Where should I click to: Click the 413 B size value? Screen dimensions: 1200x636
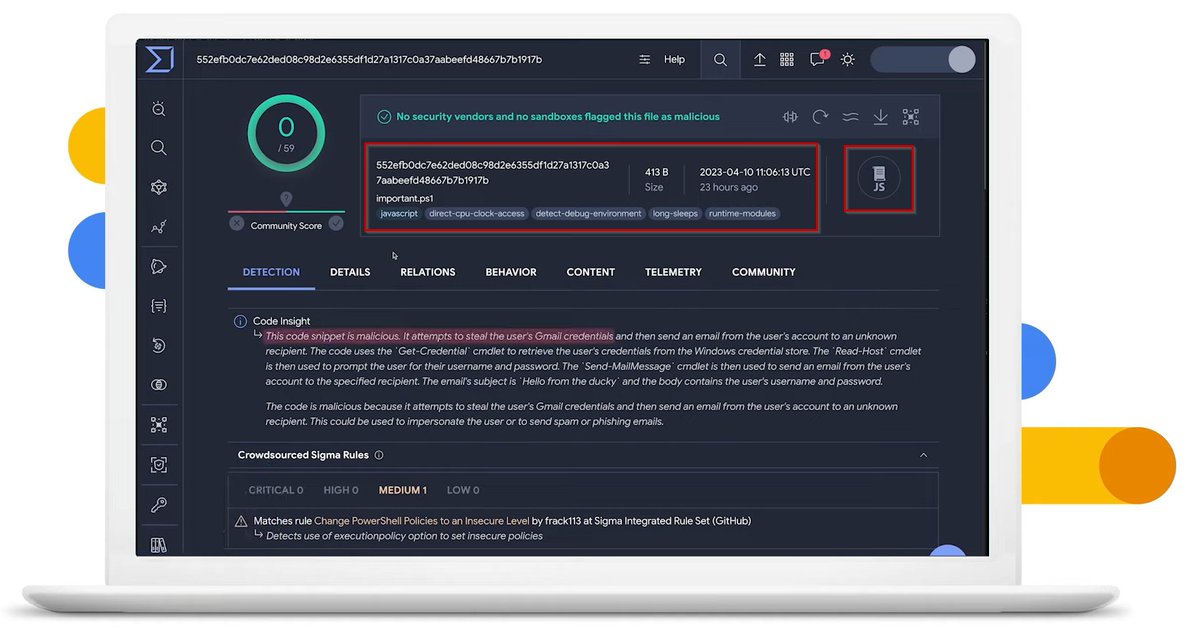656,172
